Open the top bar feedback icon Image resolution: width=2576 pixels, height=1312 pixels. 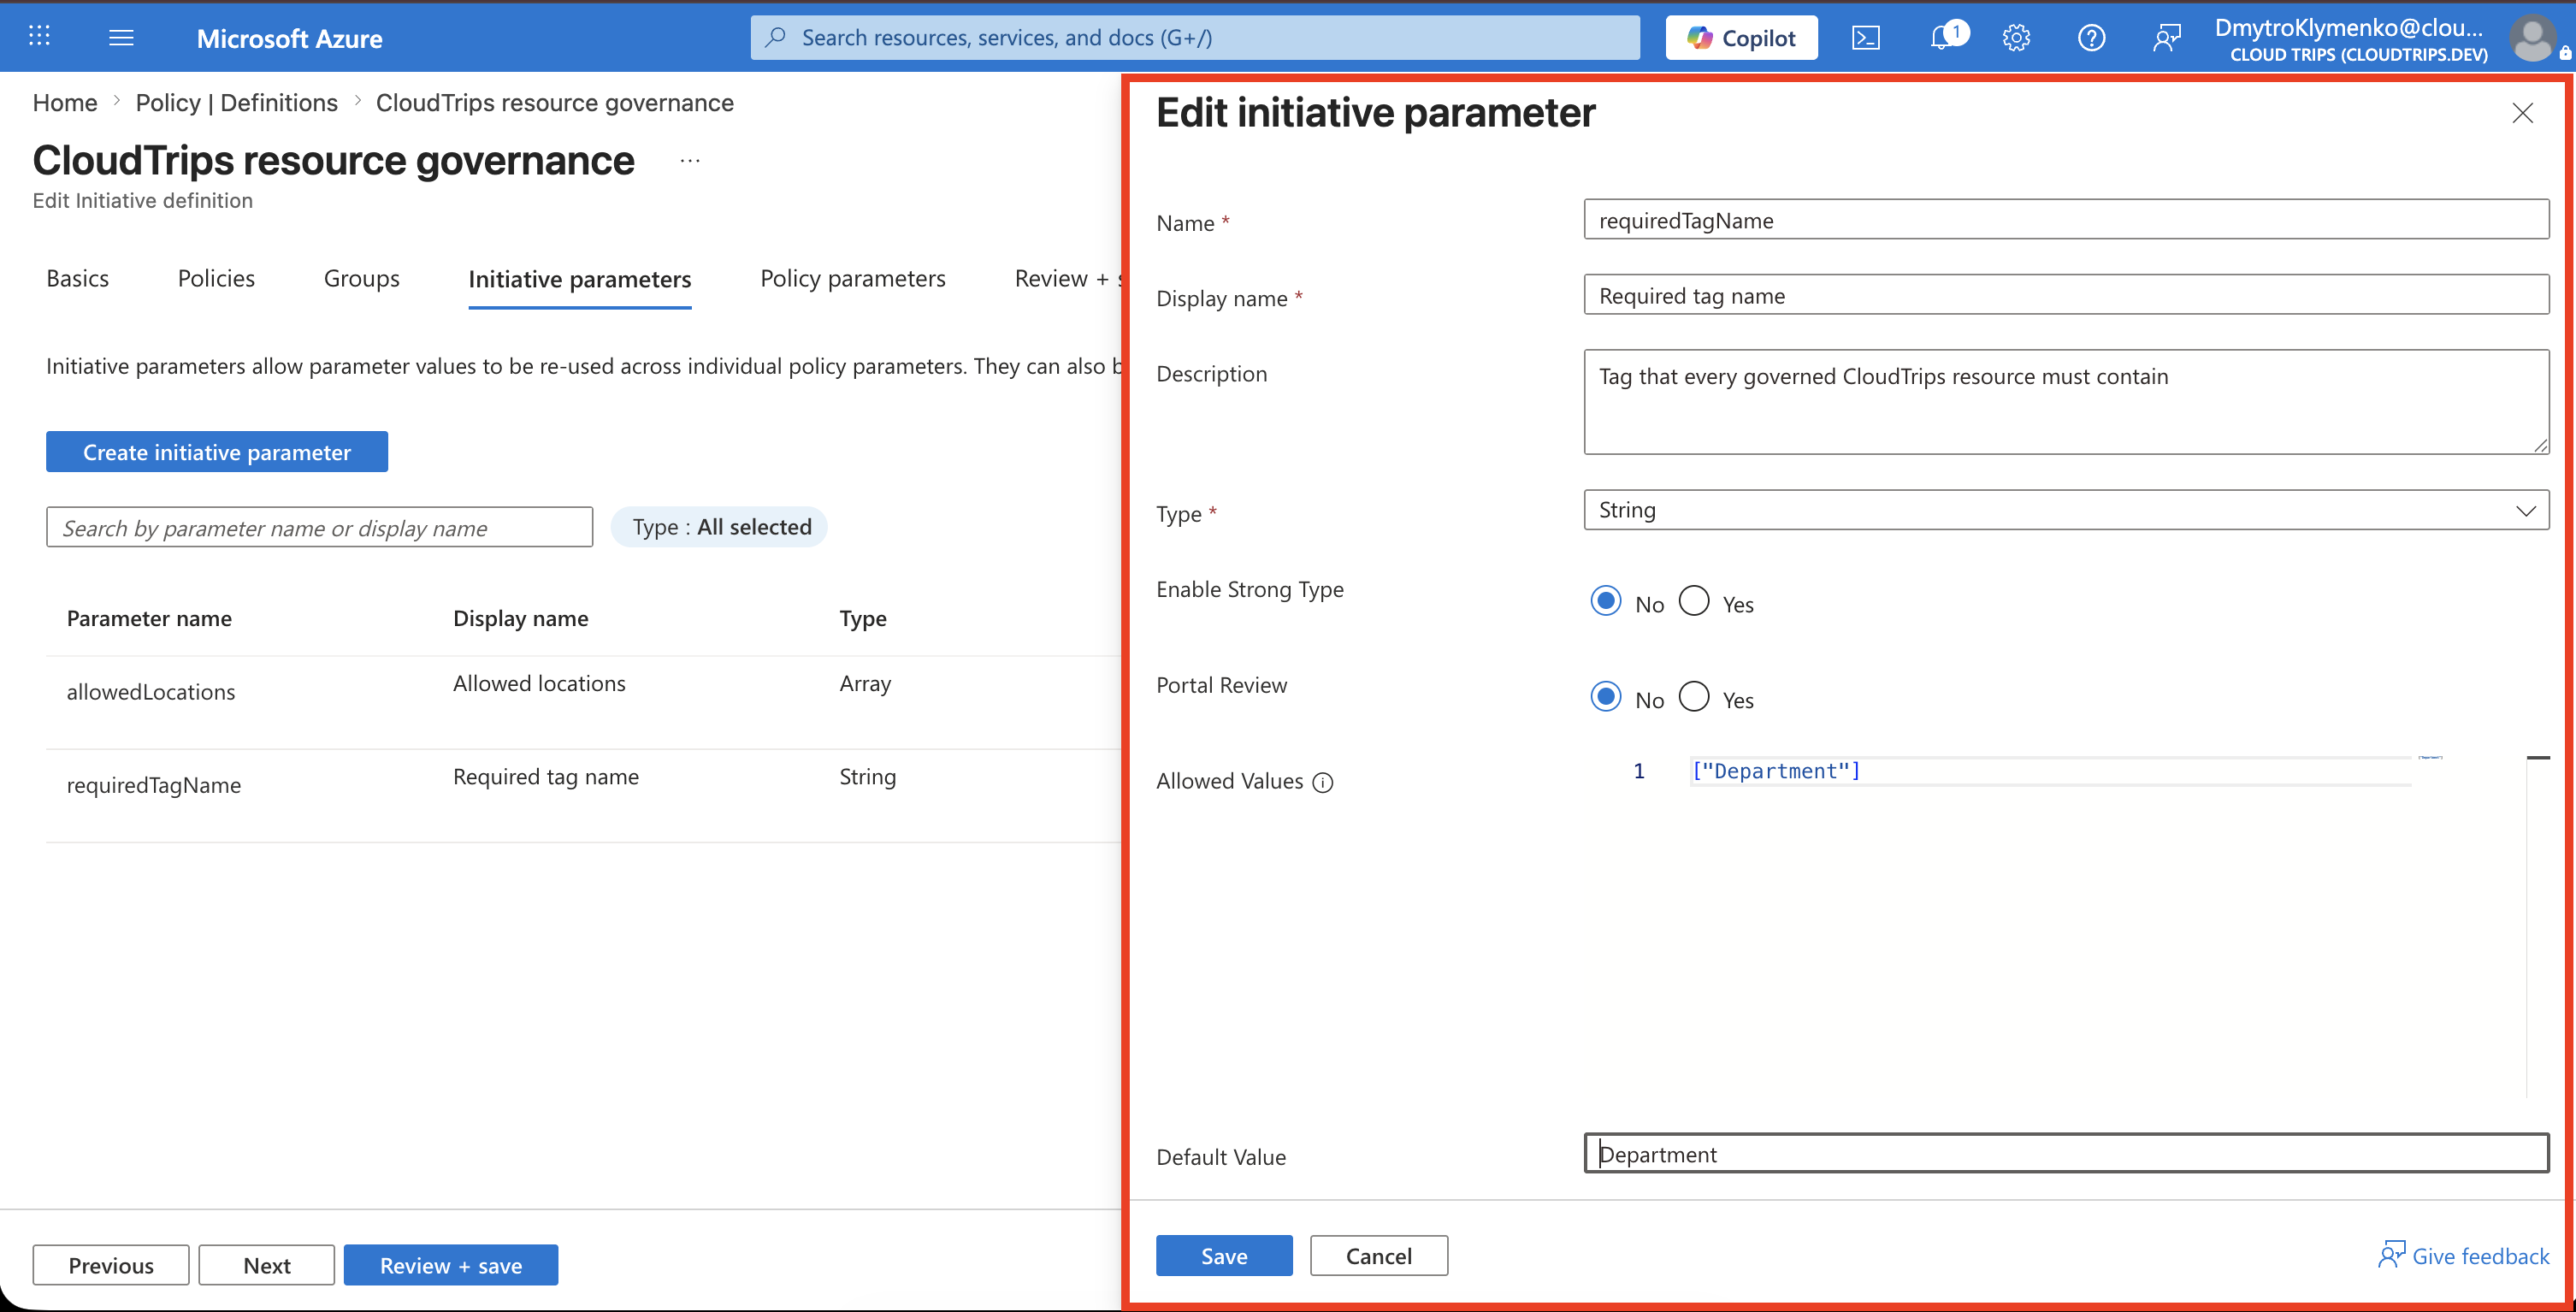2166,38
